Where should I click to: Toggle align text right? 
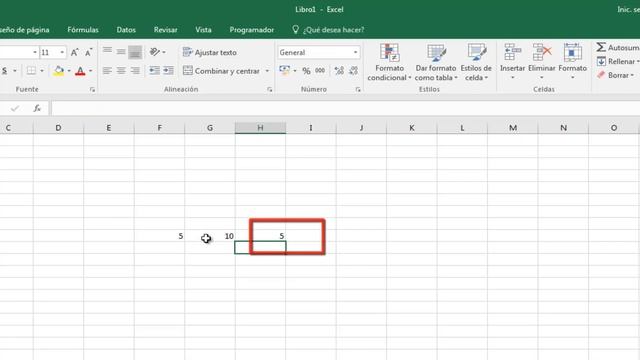[x=135, y=71]
